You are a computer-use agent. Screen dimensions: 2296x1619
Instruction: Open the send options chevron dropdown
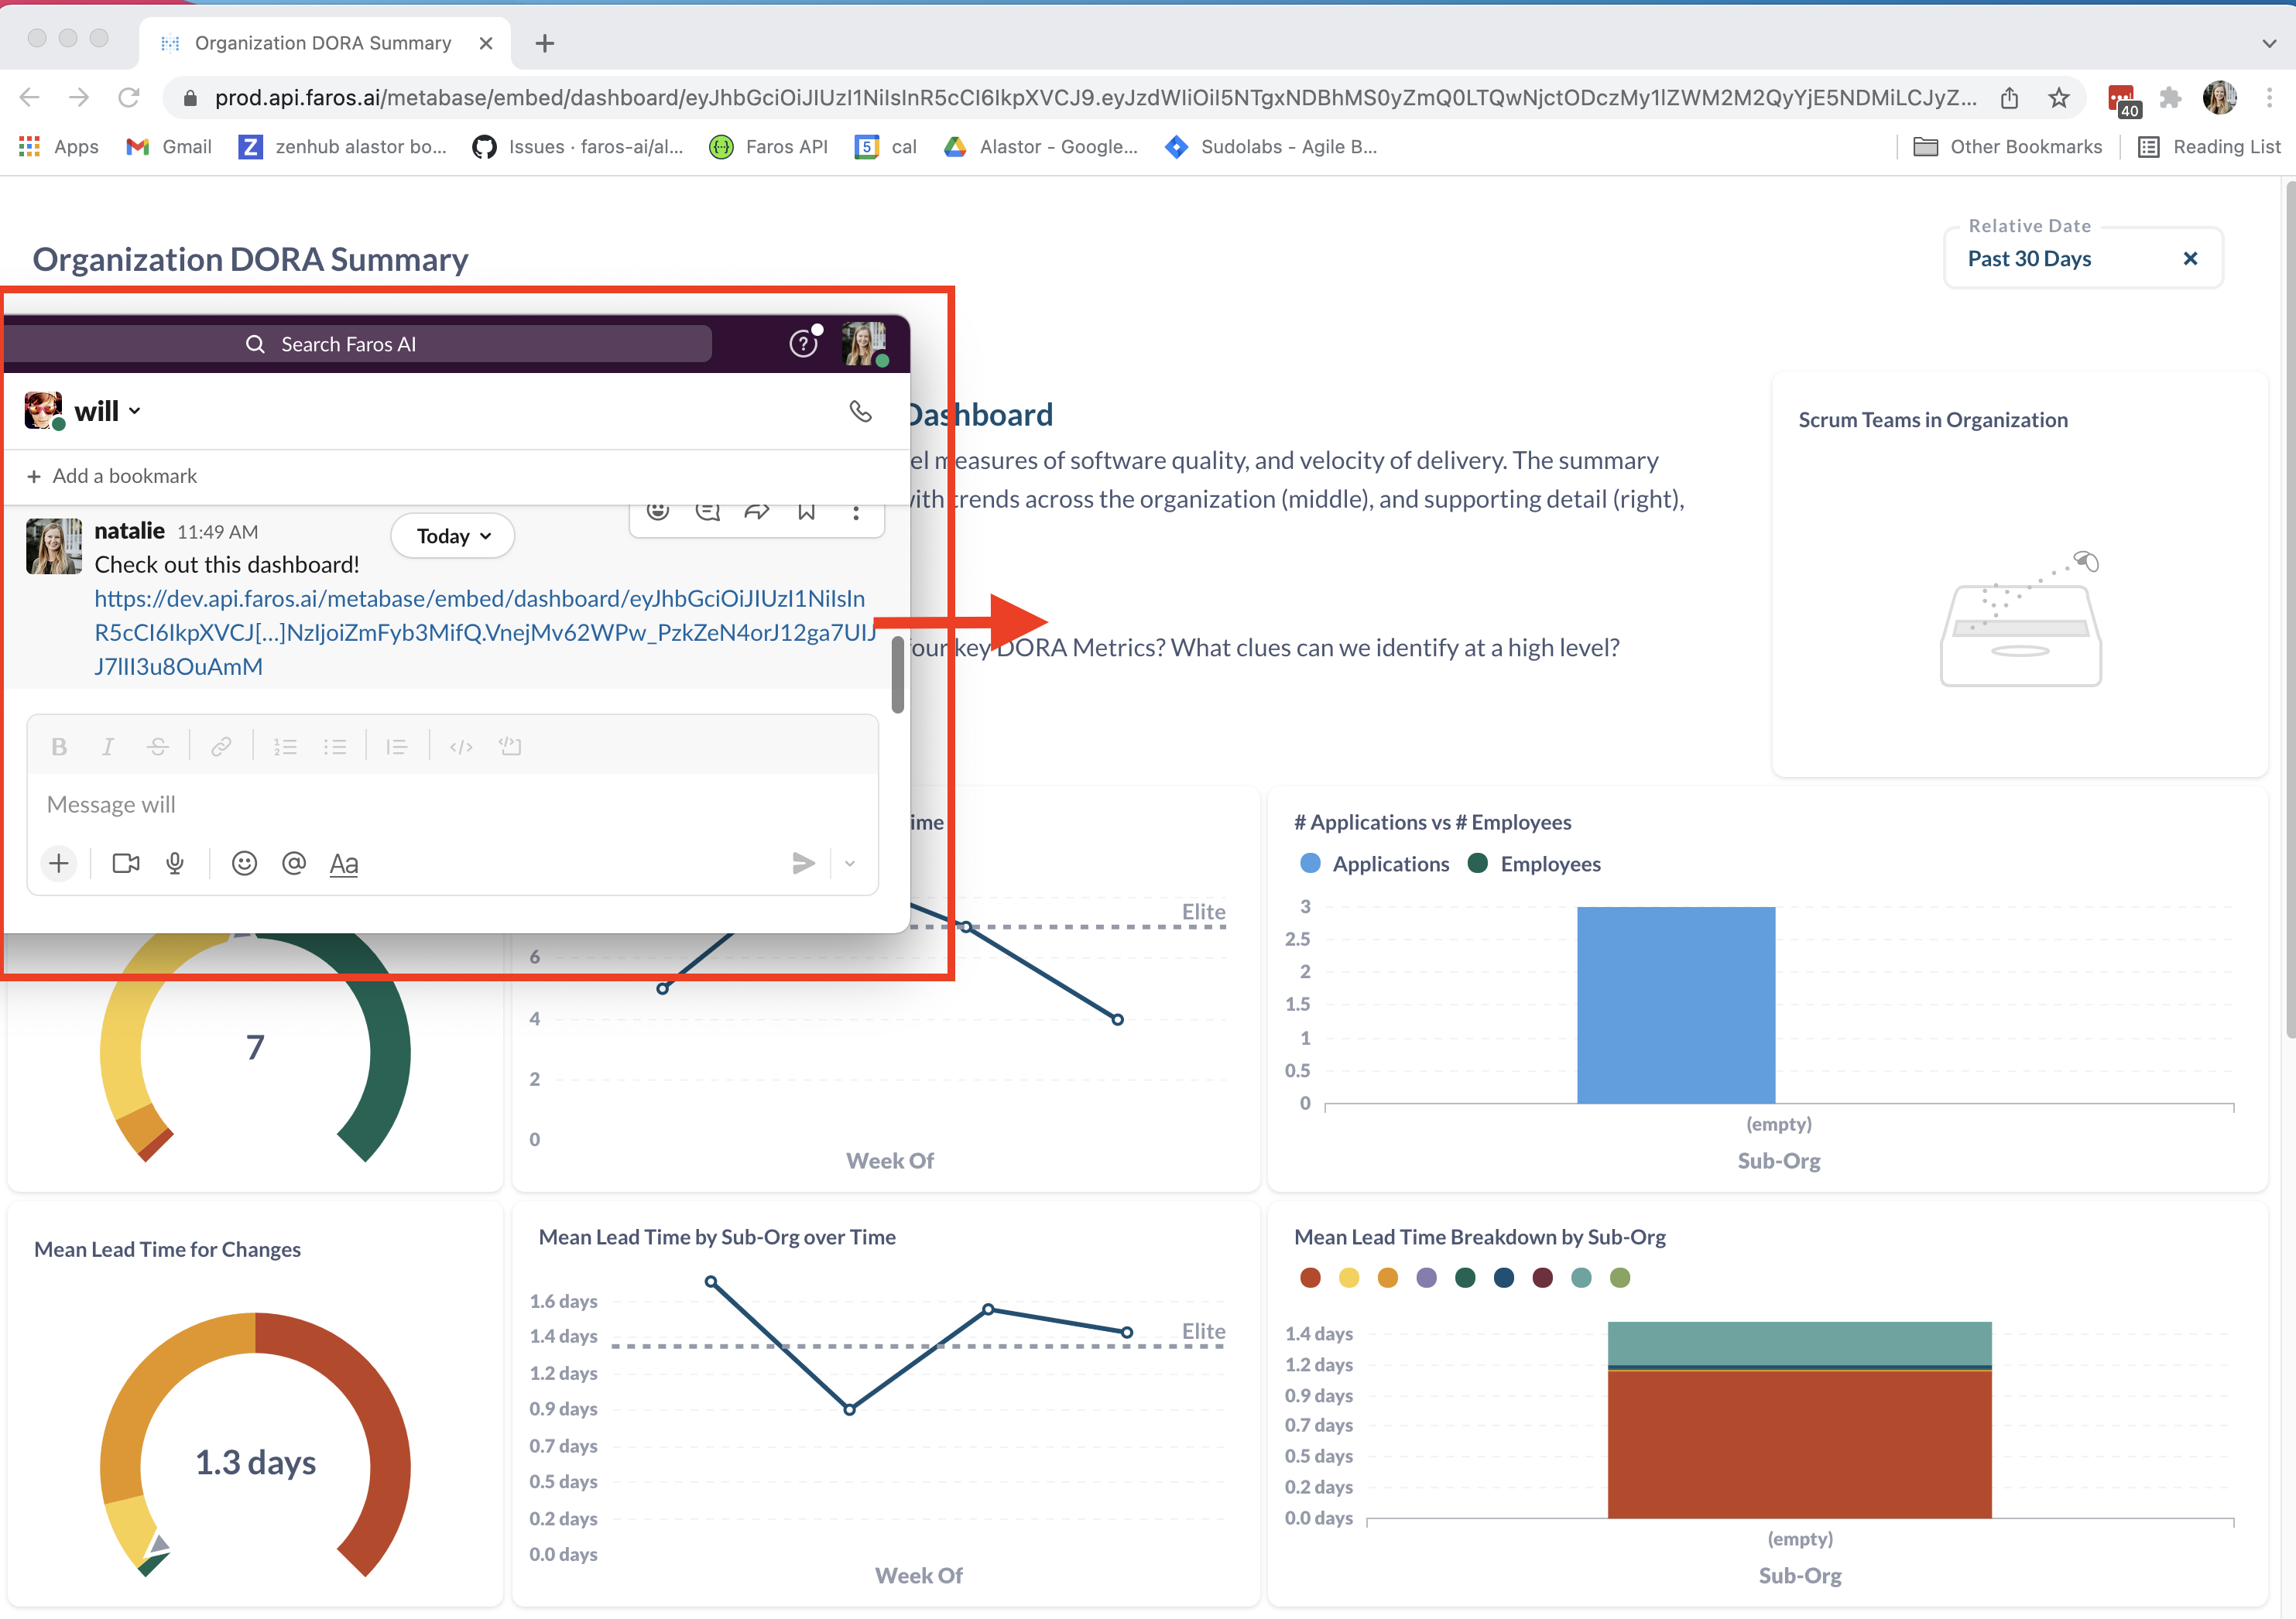coord(850,863)
